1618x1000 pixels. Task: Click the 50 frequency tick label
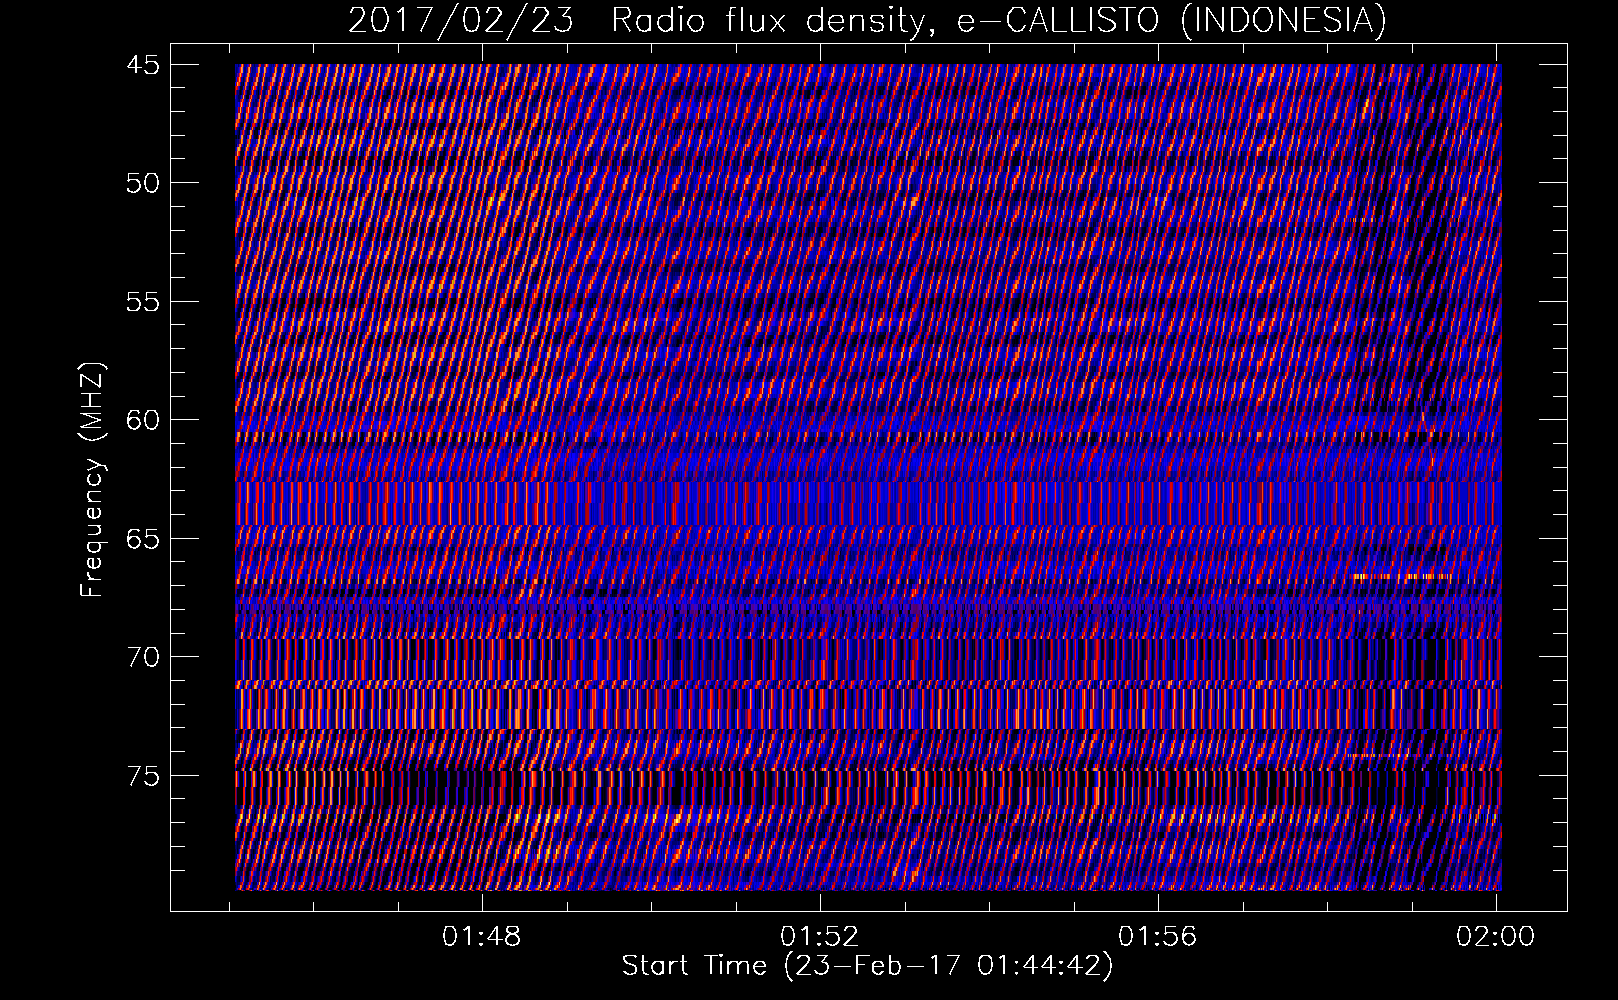[x=142, y=183]
